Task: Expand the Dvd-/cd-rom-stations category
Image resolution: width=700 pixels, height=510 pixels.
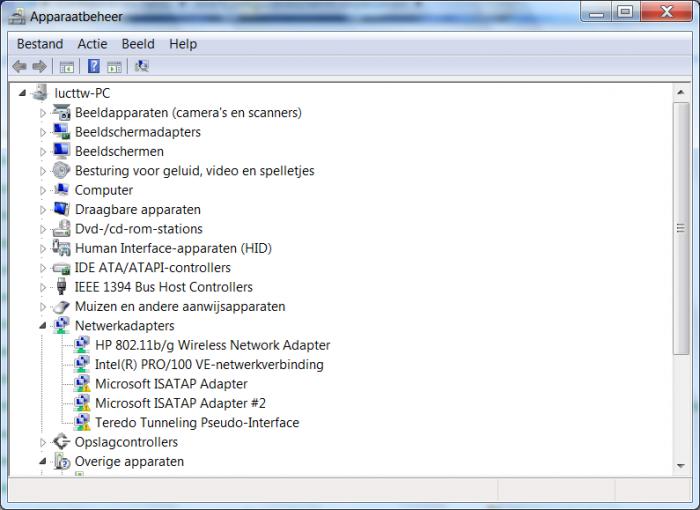Action: point(43,229)
